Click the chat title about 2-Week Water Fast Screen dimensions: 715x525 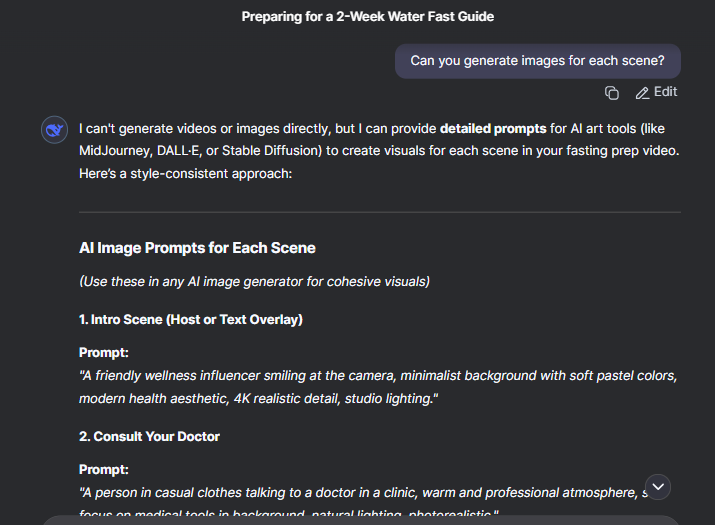(368, 16)
